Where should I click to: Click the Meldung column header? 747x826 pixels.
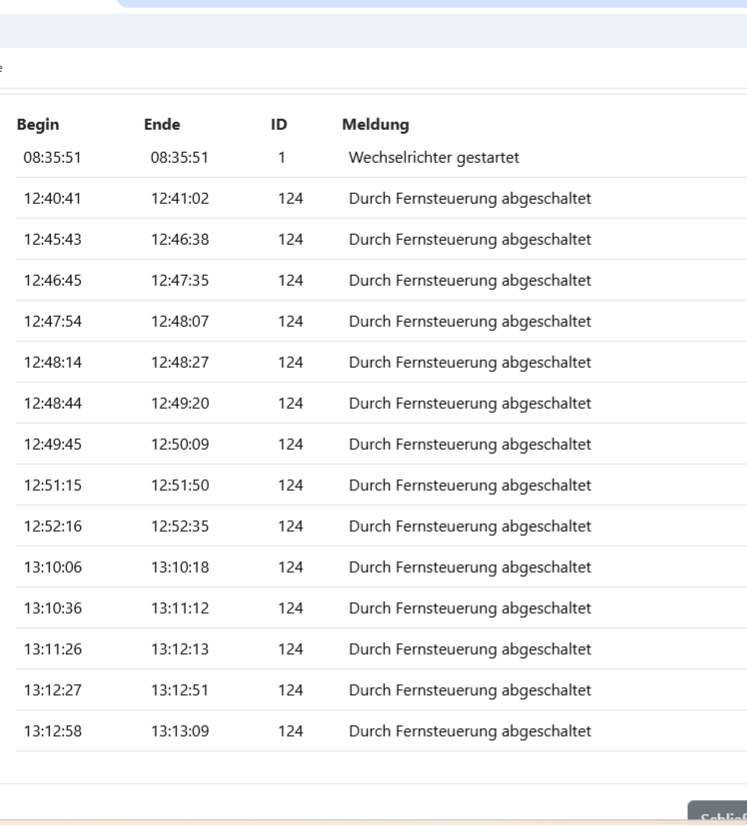(x=376, y=125)
